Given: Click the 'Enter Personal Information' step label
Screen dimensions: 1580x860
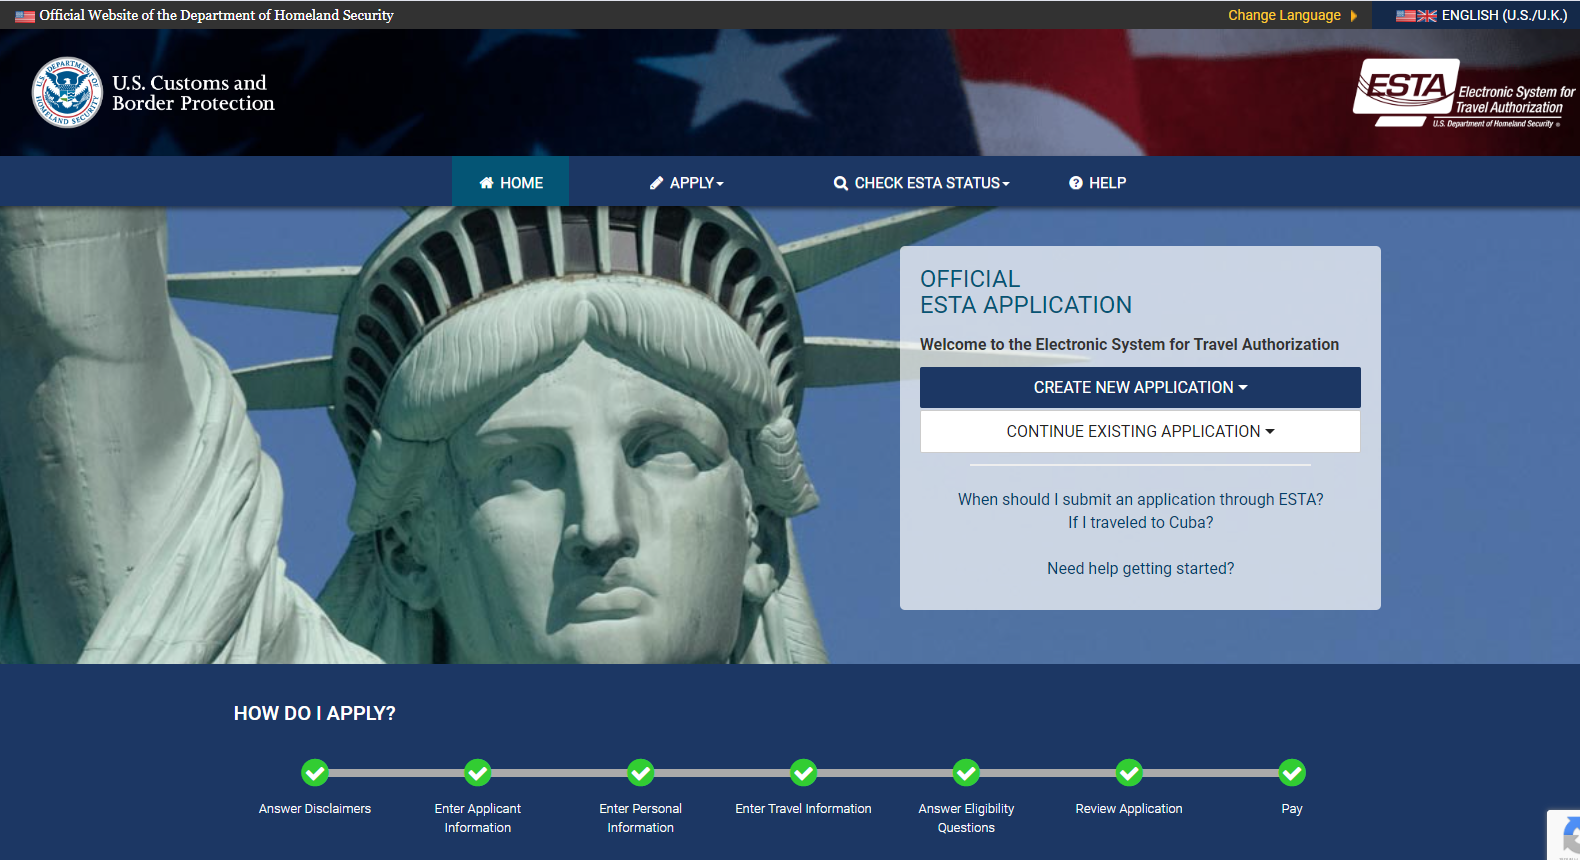Looking at the screenshot, I should tap(641, 818).
